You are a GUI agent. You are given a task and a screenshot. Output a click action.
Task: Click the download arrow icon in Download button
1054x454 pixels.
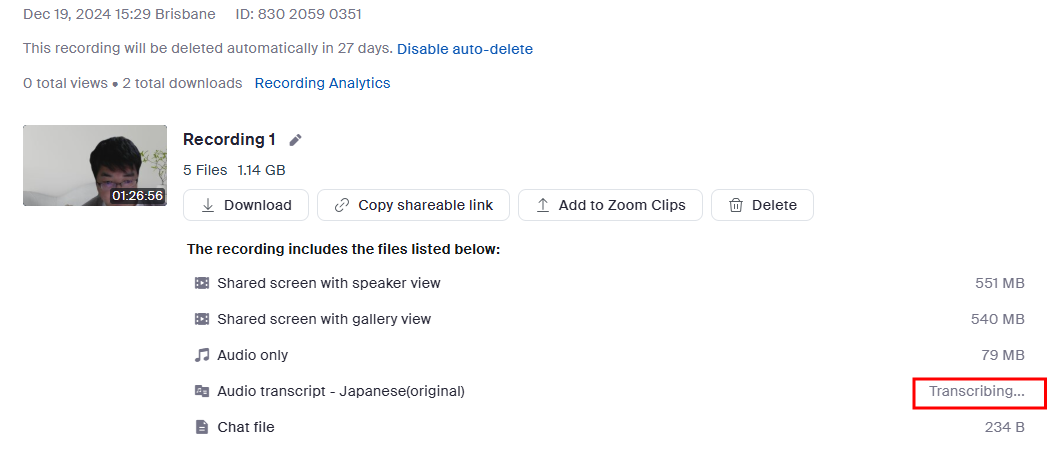click(x=208, y=205)
